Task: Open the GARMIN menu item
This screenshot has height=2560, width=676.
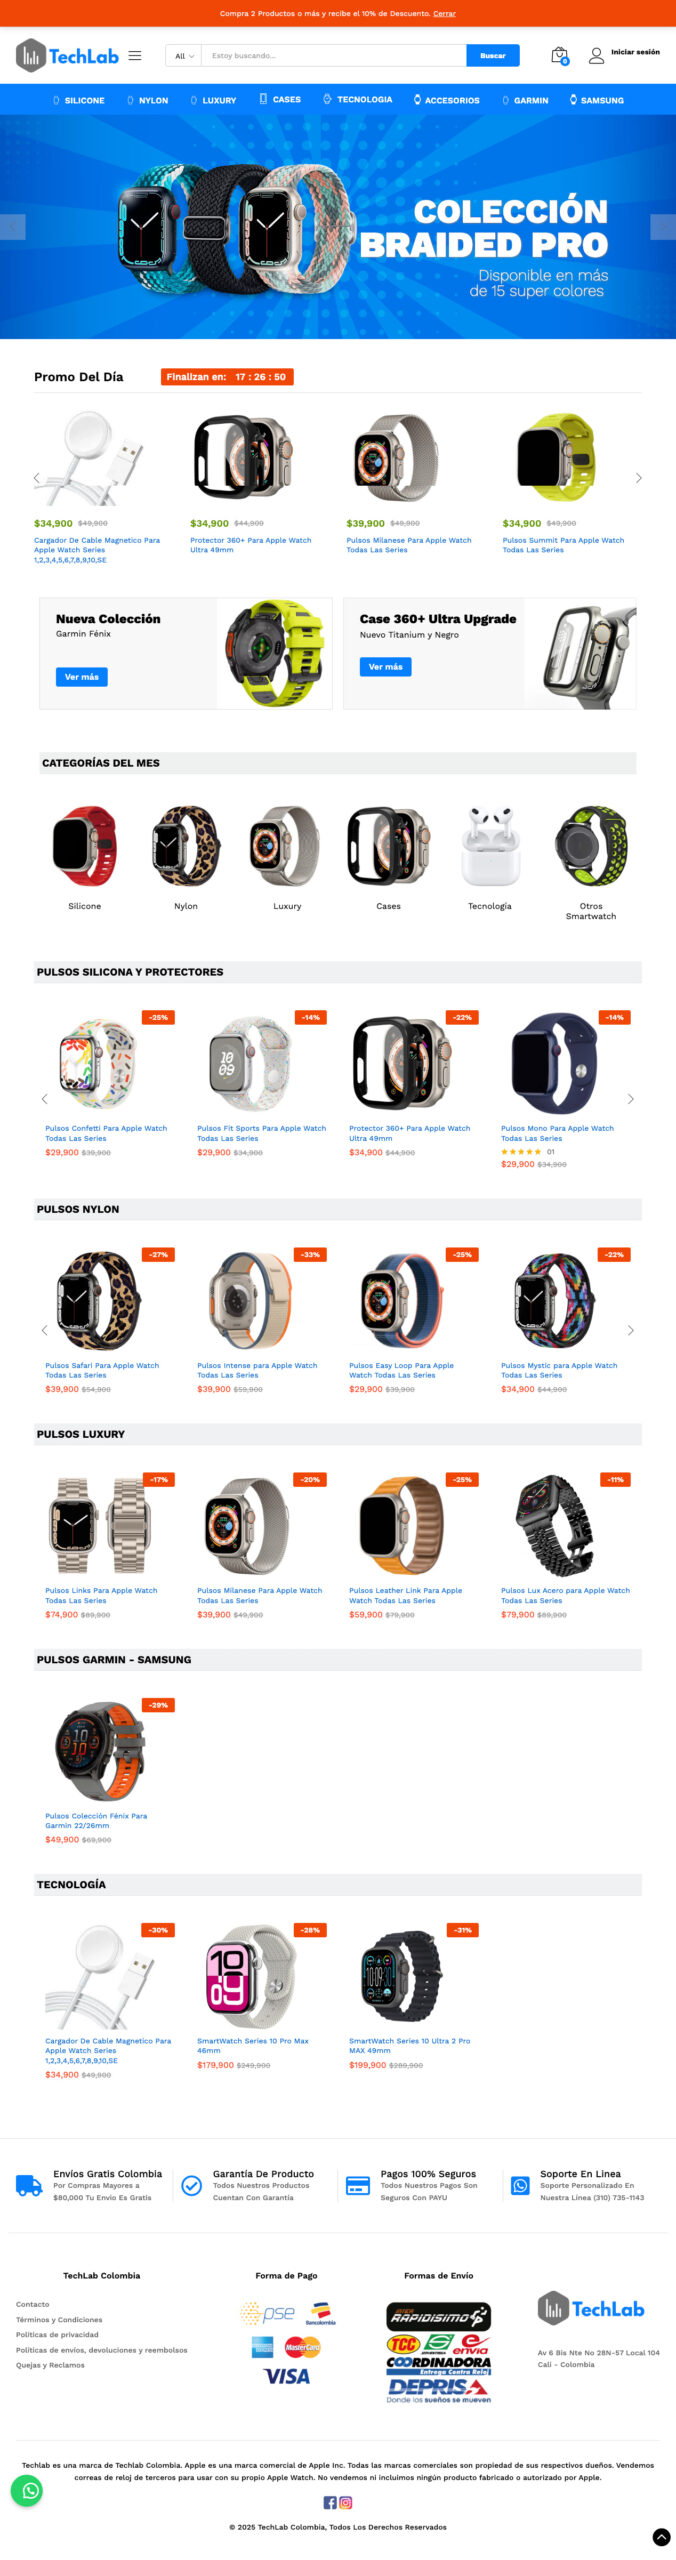Action: 526,100
